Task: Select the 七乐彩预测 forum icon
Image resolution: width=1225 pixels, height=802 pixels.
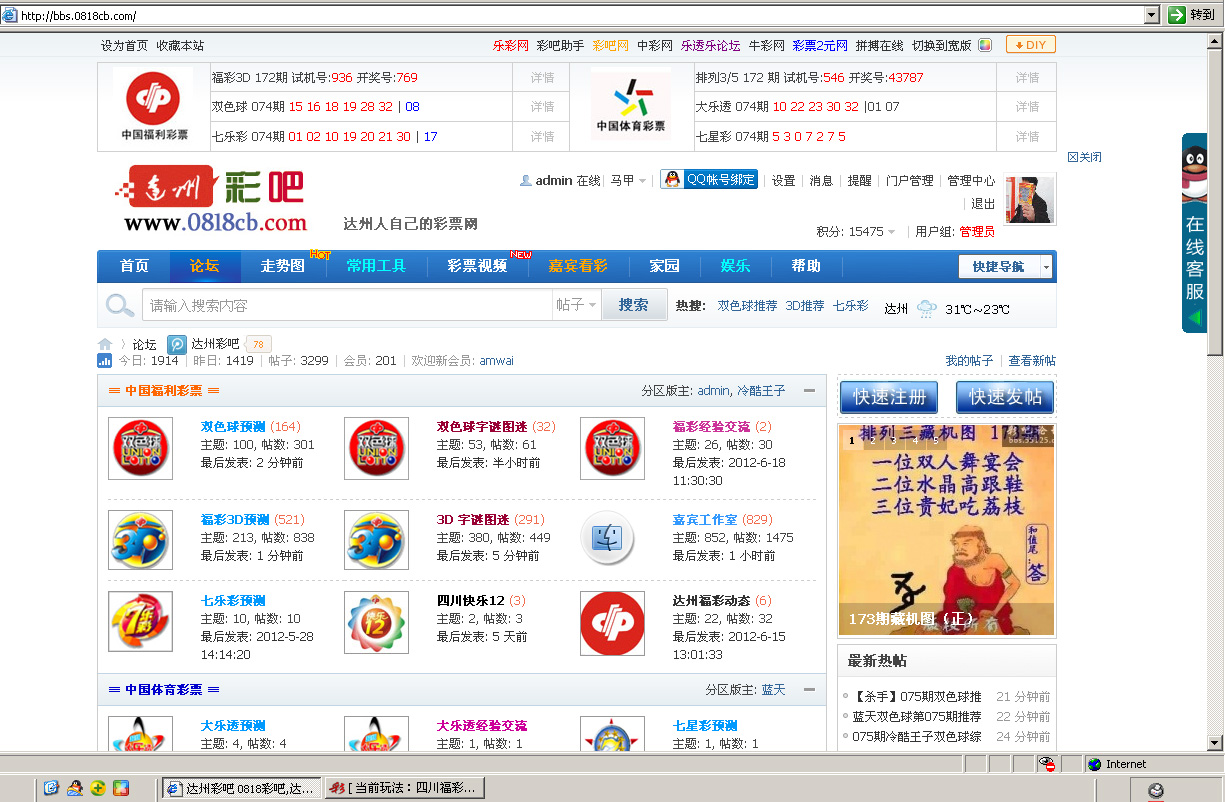Action: [x=140, y=621]
